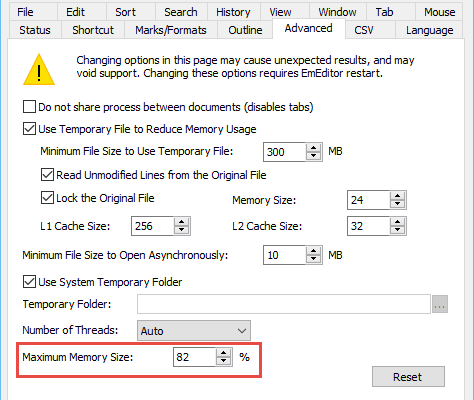Click the Temporary Folder browse ellipsis button
The width and height of the screenshot is (474, 400).
pos(440,304)
